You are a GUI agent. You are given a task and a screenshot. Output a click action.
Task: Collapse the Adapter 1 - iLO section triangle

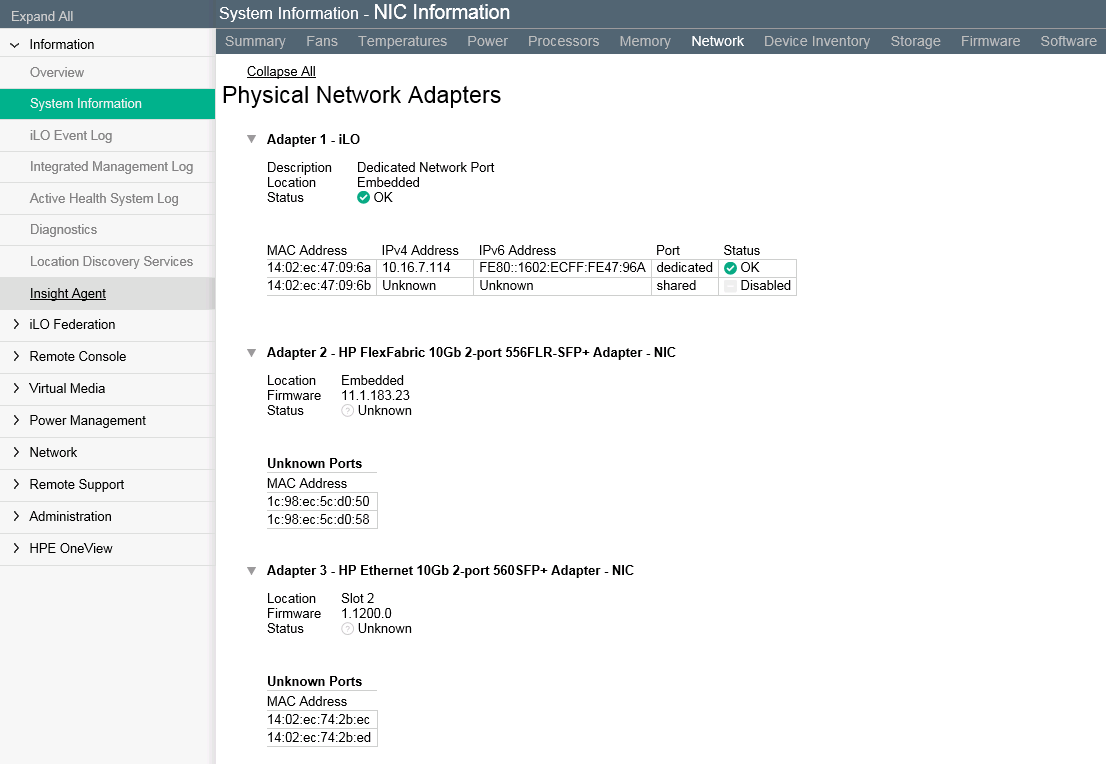tap(251, 139)
